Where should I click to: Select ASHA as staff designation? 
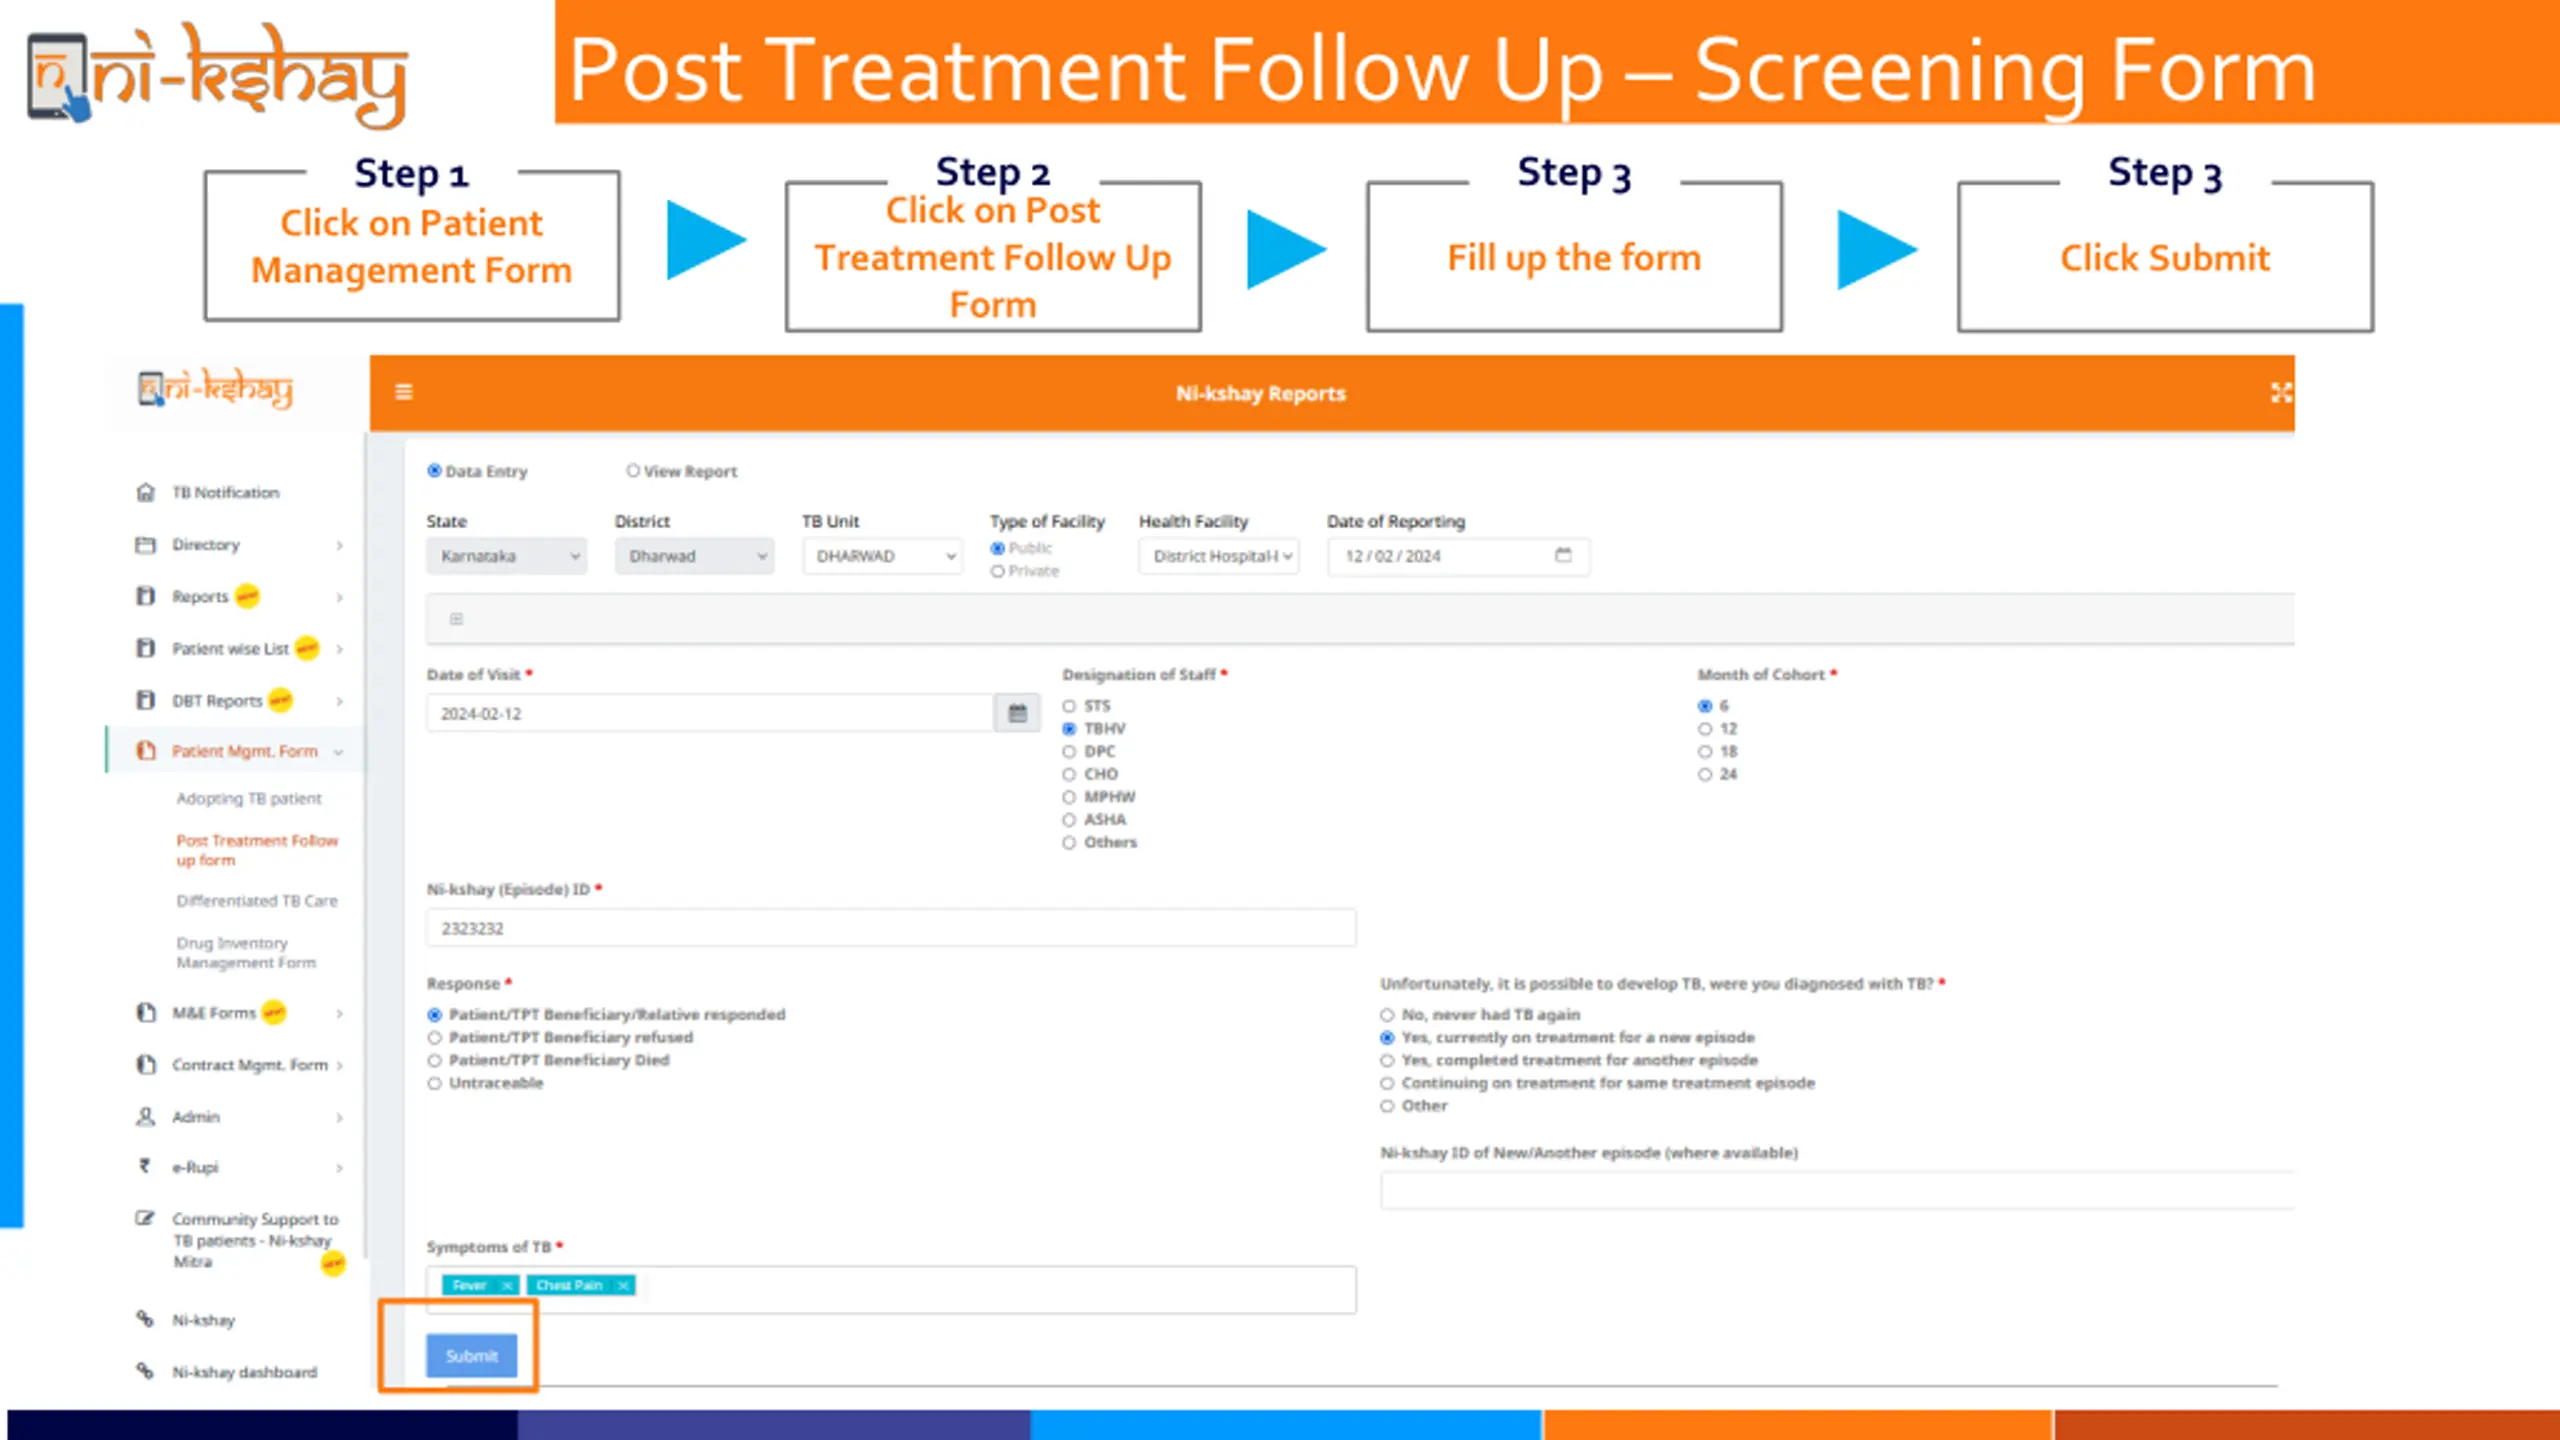(1069, 820)
